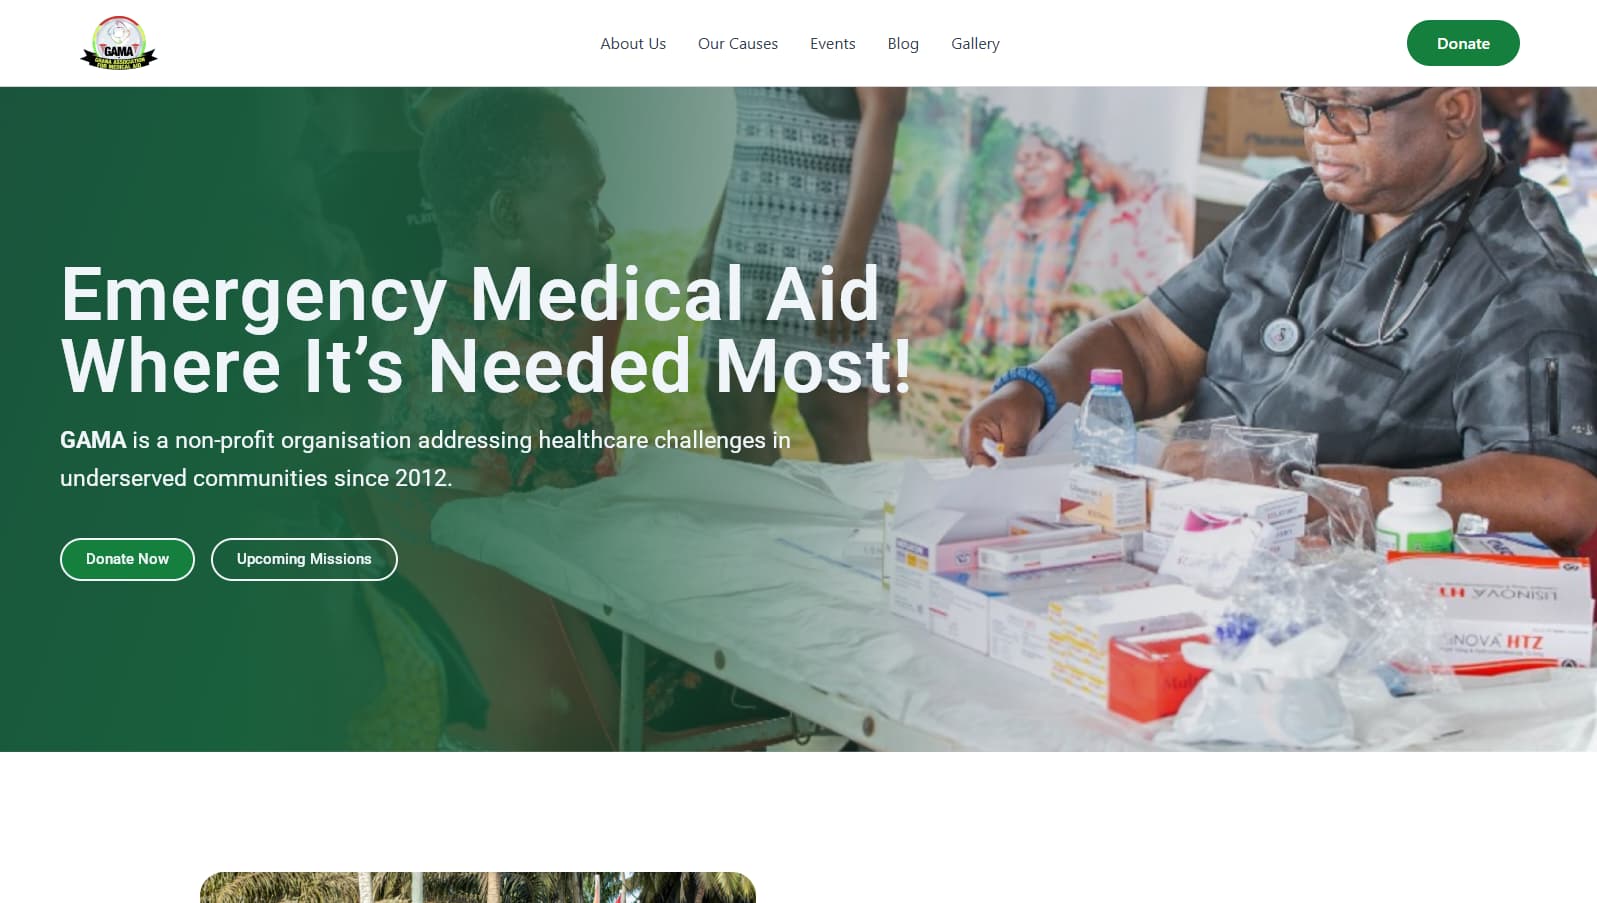This screenshot has height=903, width=1597.
Task: Open the About Us page
Action: click(633, 44)
